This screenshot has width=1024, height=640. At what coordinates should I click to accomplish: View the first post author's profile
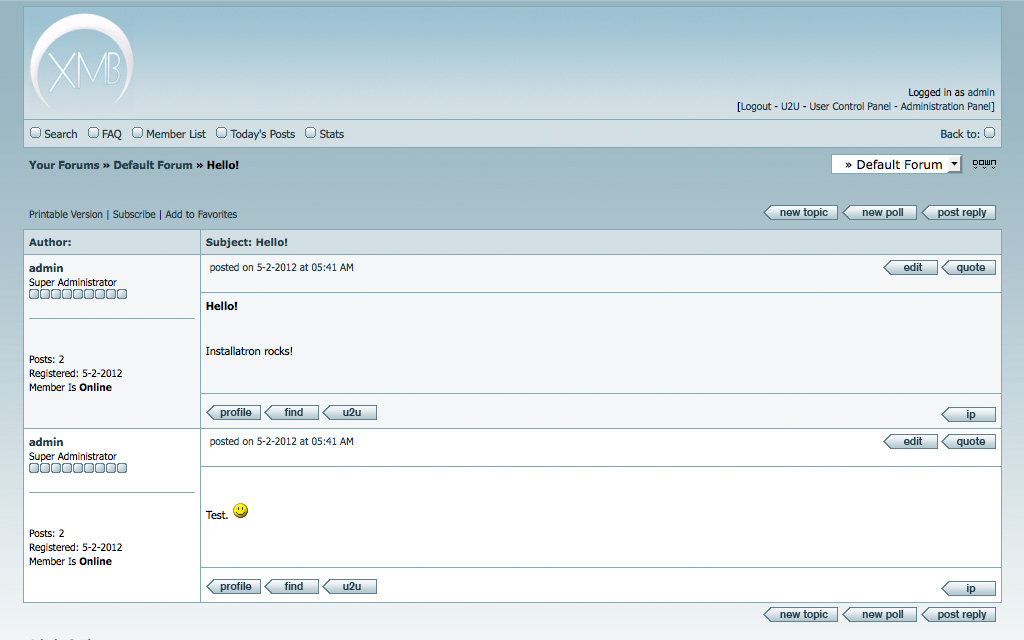[x=235, y=413]
